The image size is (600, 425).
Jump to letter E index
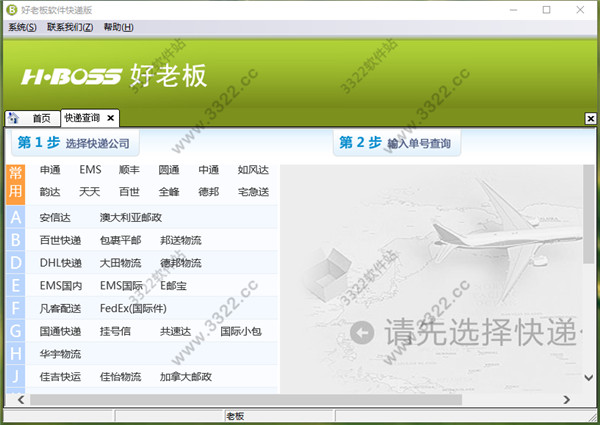(x=15, y=285)
